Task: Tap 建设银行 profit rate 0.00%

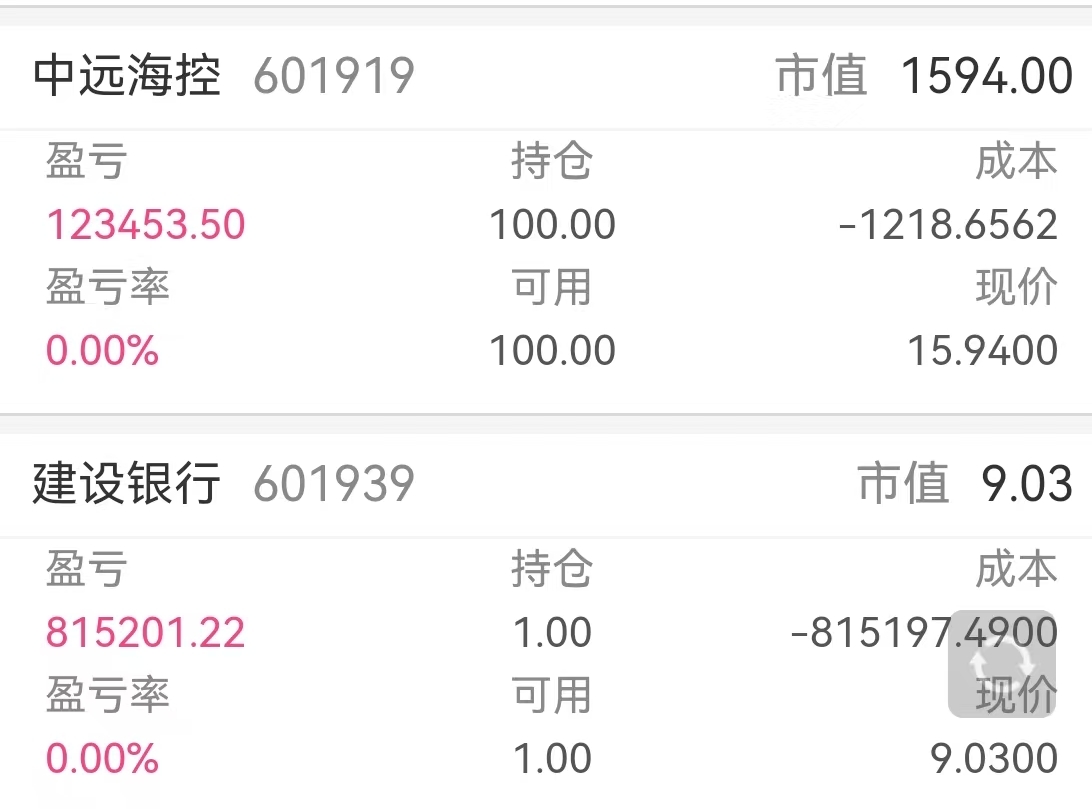Action: click(x=102, y=758)
